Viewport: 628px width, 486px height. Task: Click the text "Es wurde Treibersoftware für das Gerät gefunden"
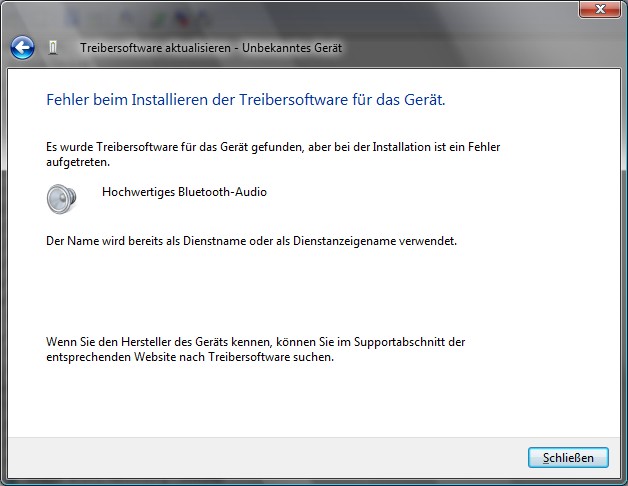(x=175, y=147)
